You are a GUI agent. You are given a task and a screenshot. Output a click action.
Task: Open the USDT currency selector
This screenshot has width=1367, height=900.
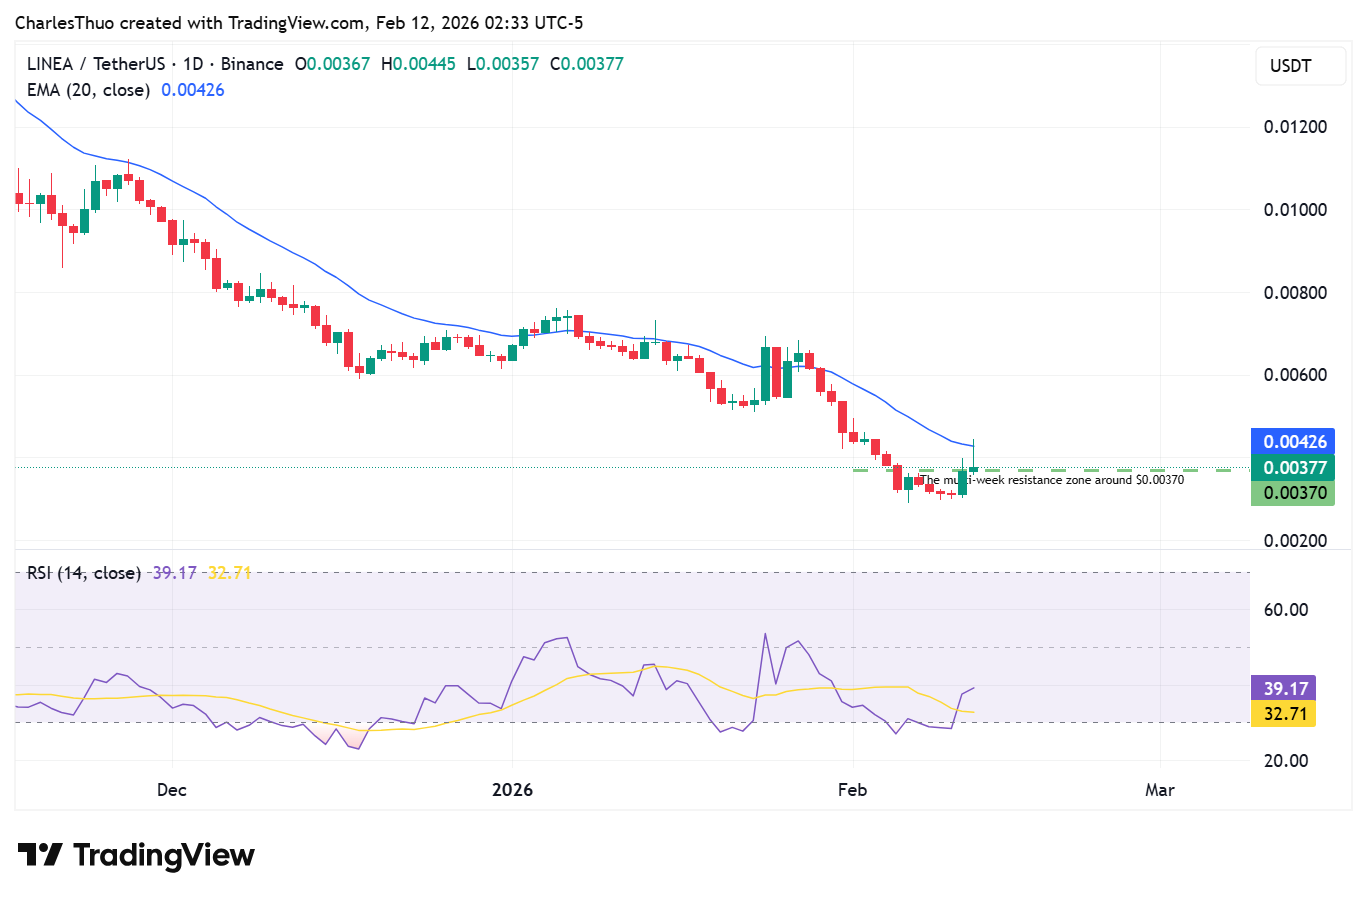pos(1299,65)
